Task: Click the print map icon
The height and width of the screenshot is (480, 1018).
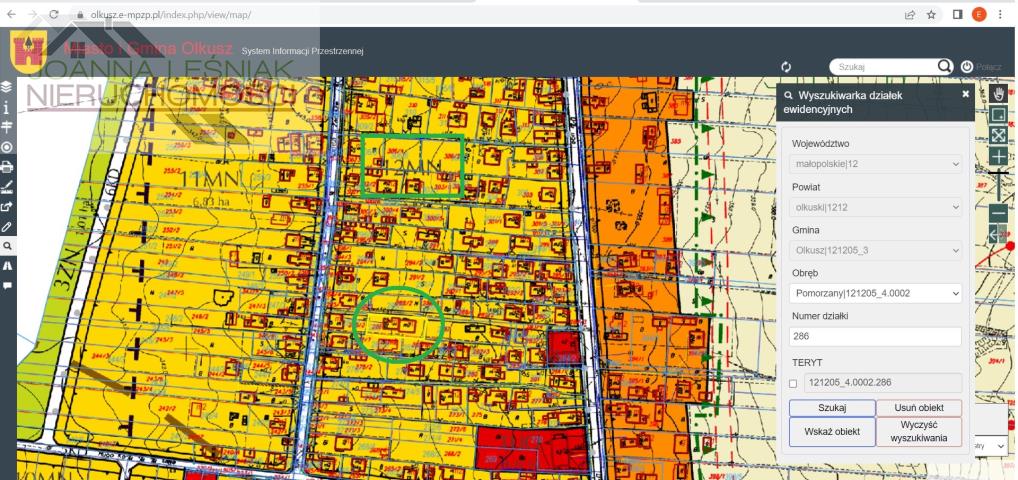Action: 6,166
